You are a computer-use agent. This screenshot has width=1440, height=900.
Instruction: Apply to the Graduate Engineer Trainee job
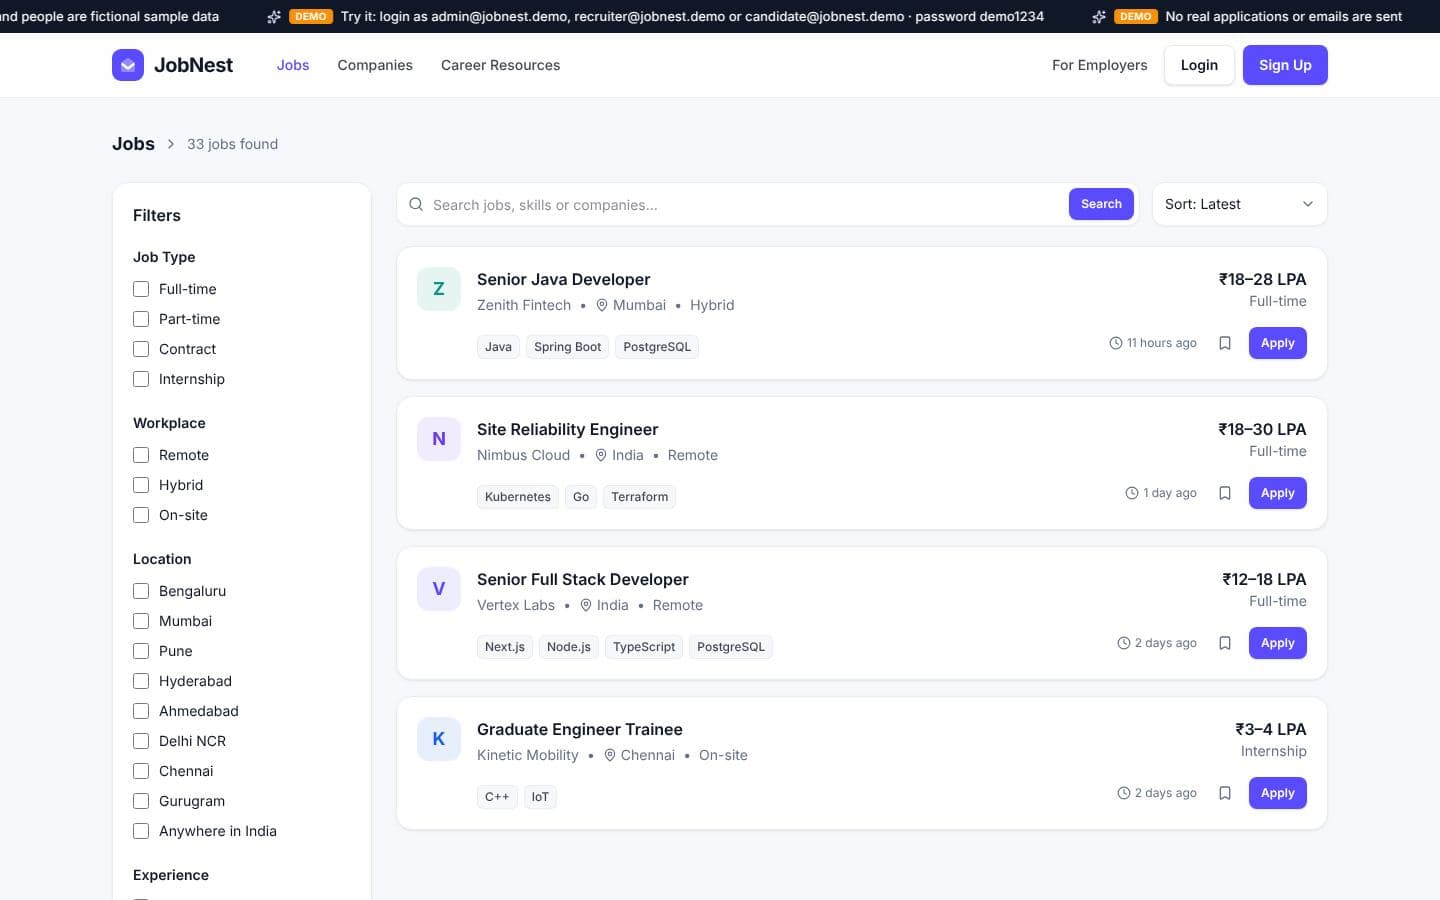1277,793
